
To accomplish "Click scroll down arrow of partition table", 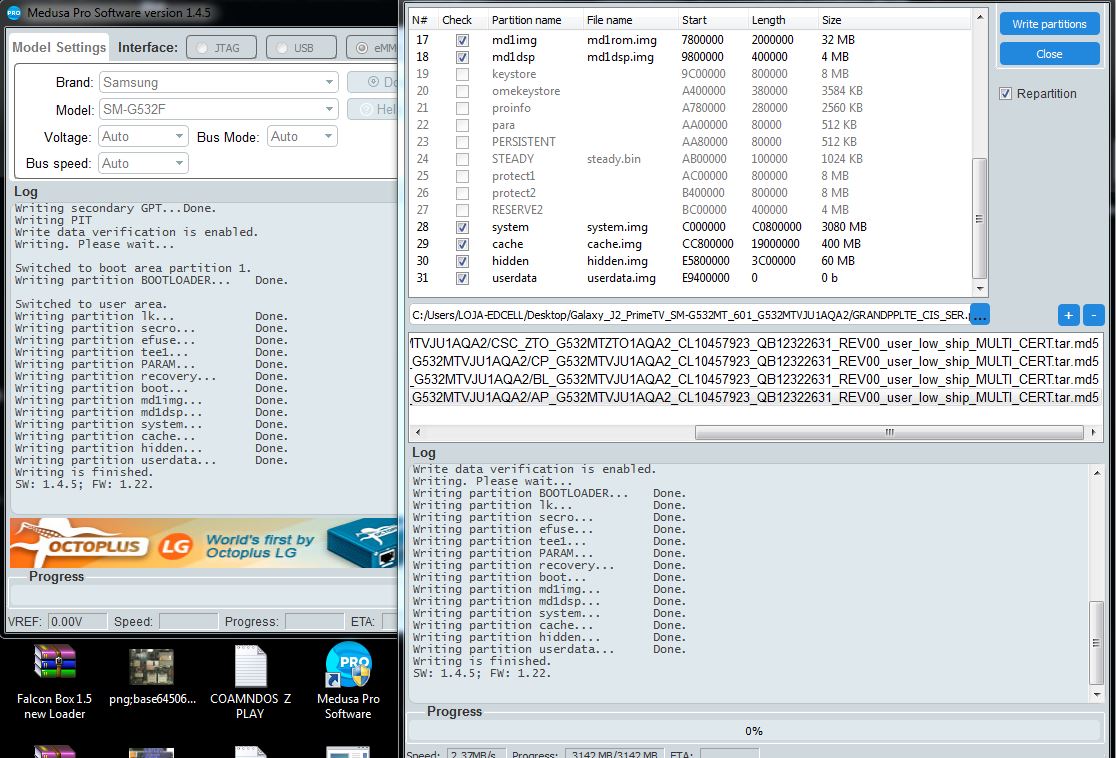I will (980, 288).
